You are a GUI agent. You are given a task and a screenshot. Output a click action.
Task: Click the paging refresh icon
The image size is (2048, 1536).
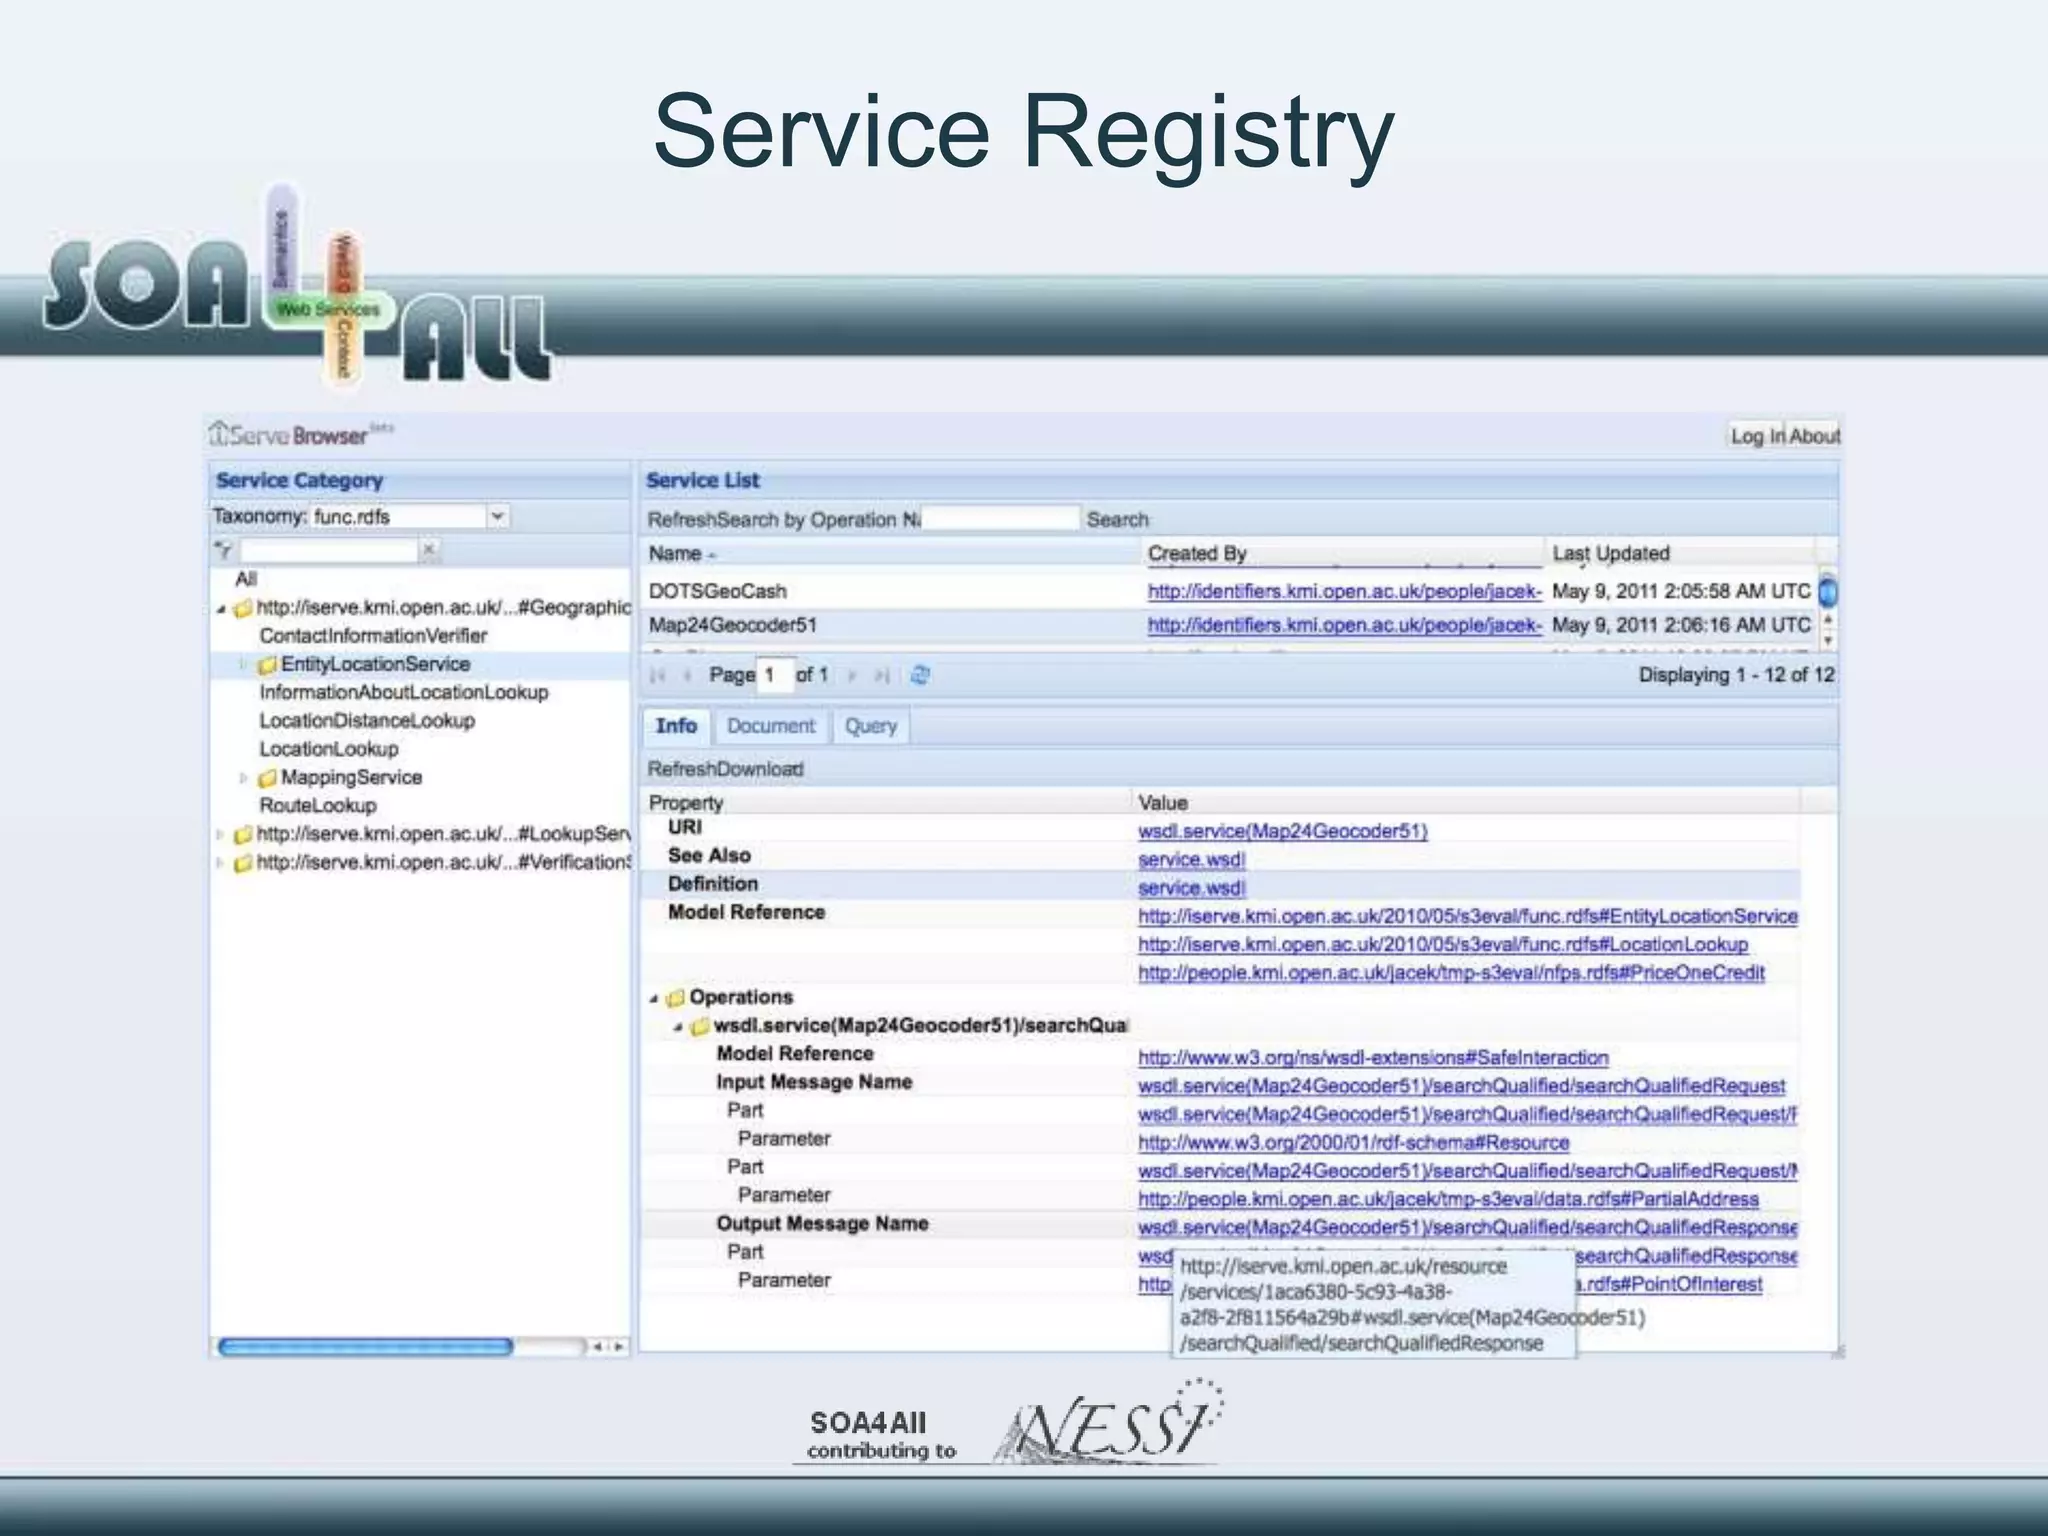pos(920,676)
